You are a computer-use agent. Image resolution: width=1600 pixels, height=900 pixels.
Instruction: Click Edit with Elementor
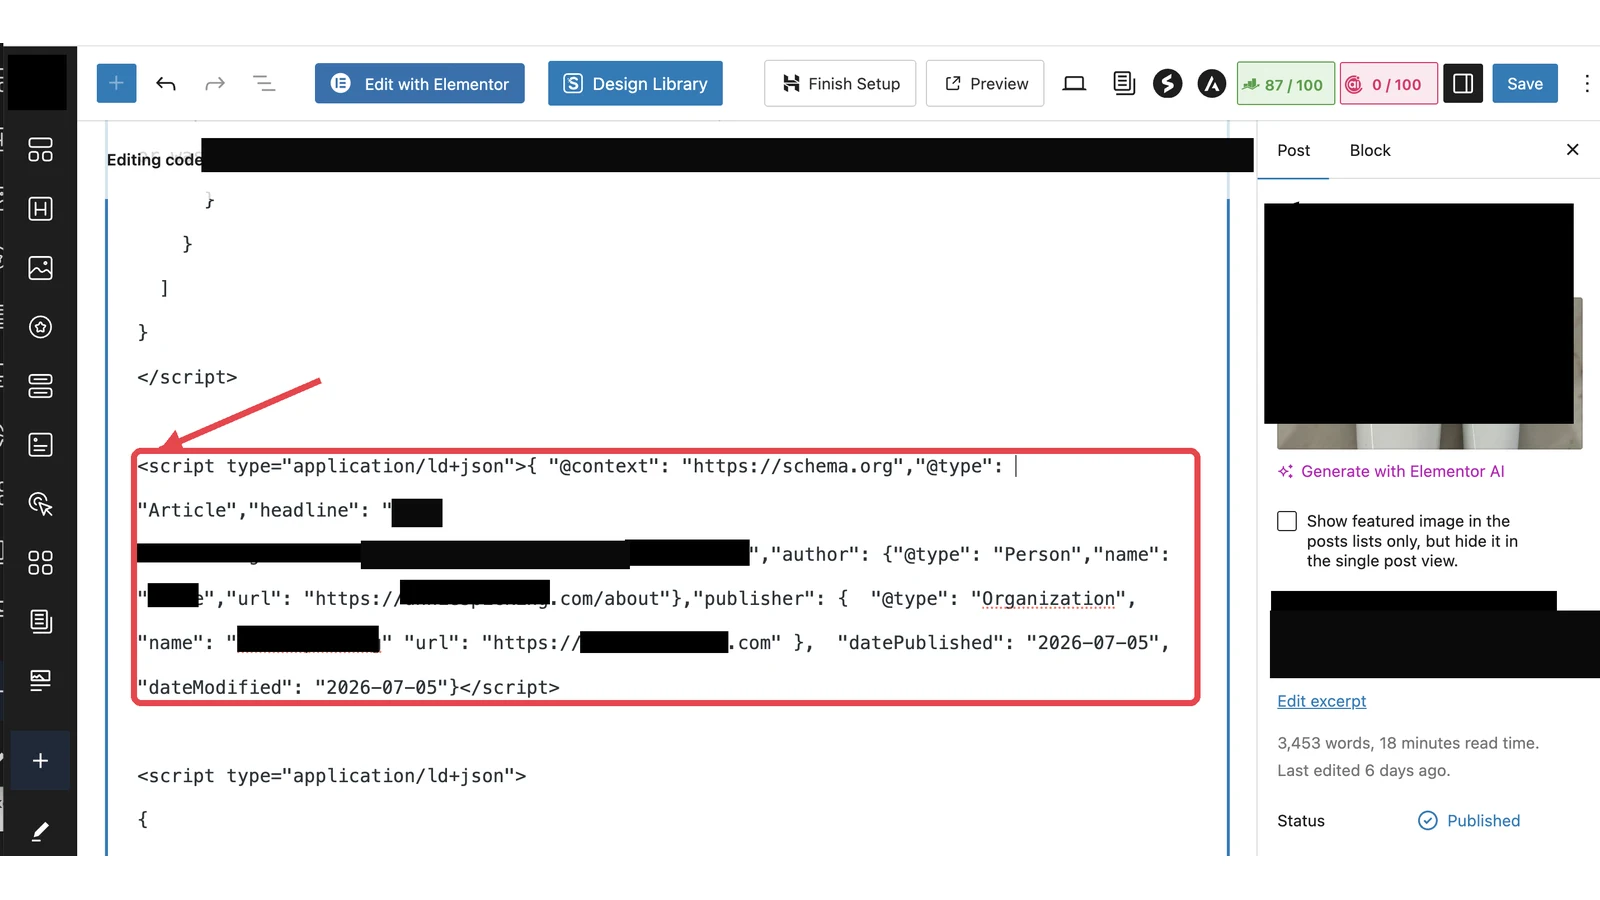[x=420, y=84]
